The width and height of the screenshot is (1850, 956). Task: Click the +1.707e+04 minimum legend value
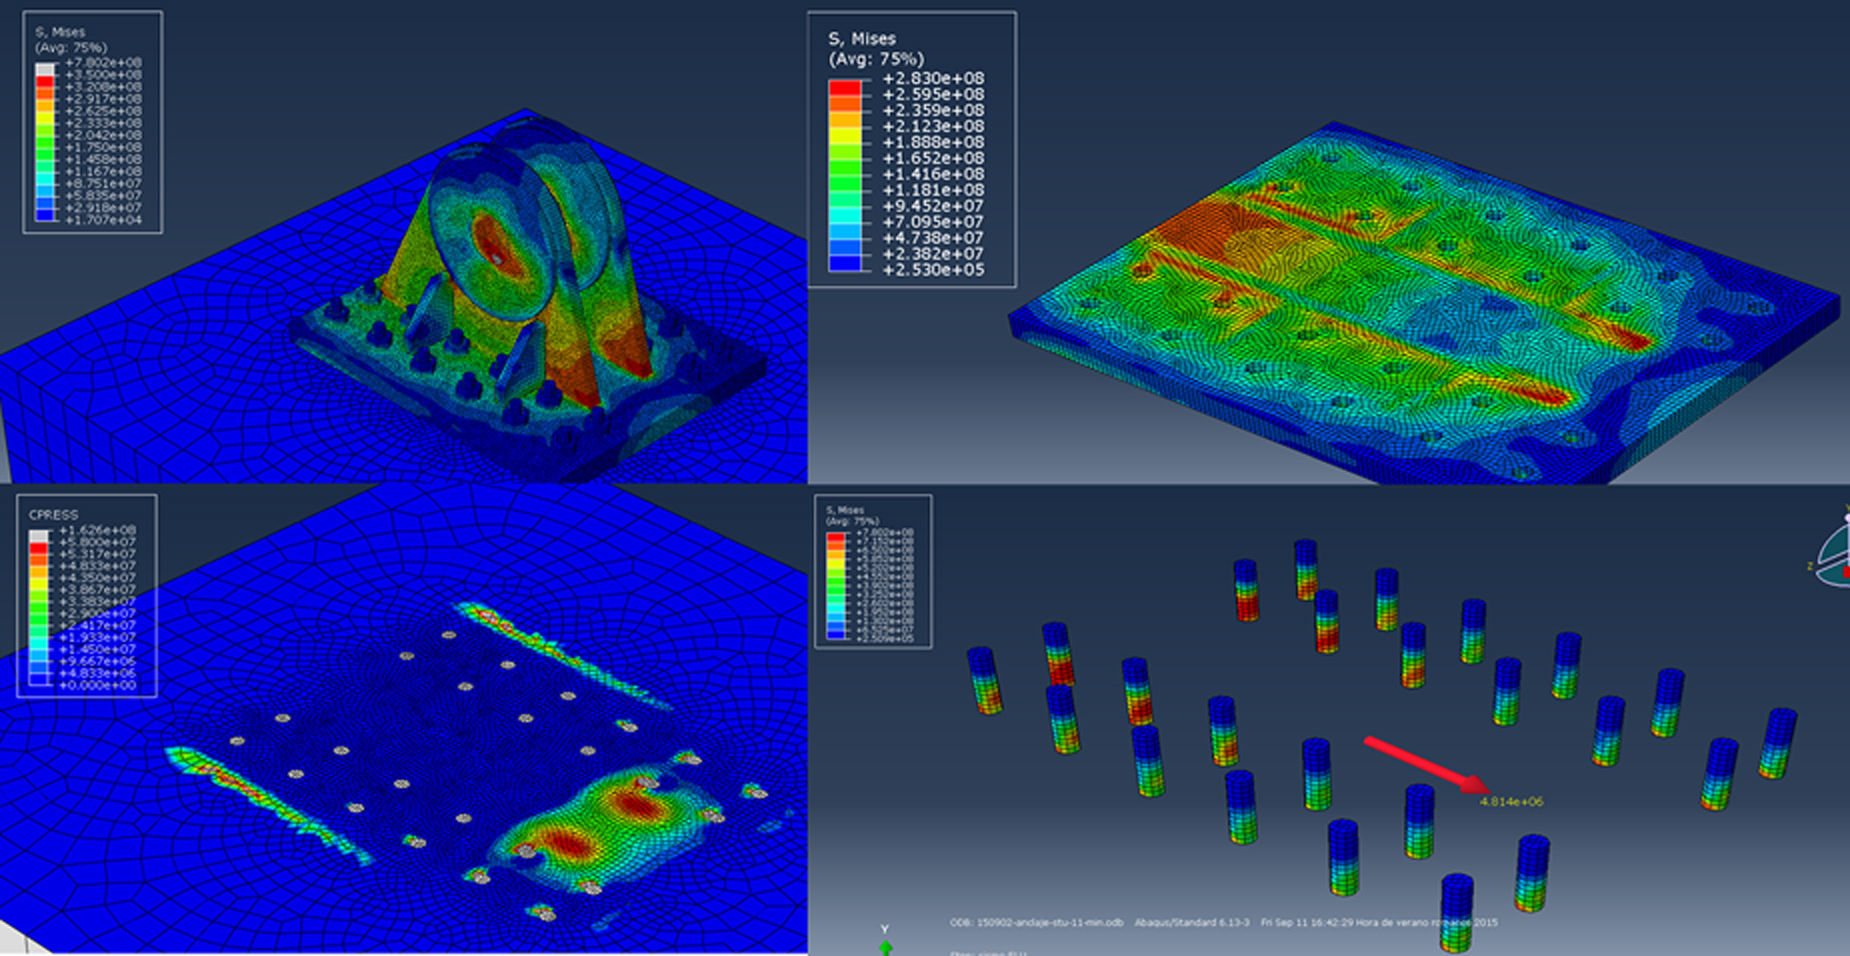(x=103, y=220)
